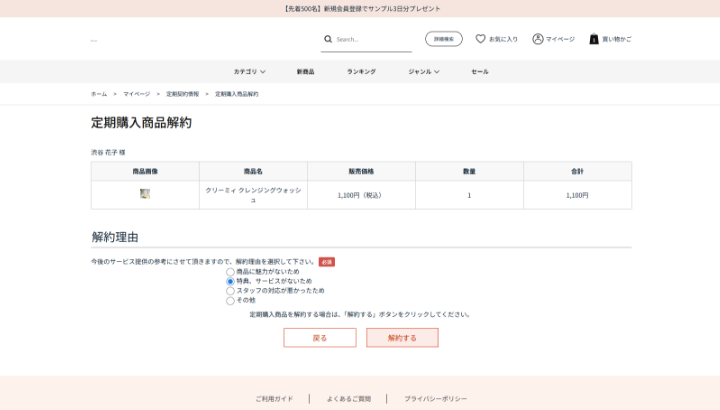The height and width of the screenshot is (410, 720).
Task: Select the 商品に魅力がないため radio option
Action: (x=231, y=272)
